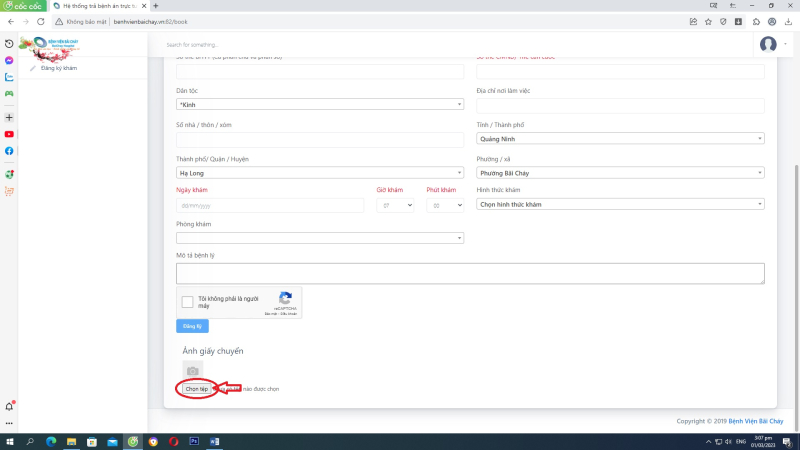The height and width of the screenshot is (450, 800).
Task: Reload the page with the refresh button
Action: click(41, 21)
